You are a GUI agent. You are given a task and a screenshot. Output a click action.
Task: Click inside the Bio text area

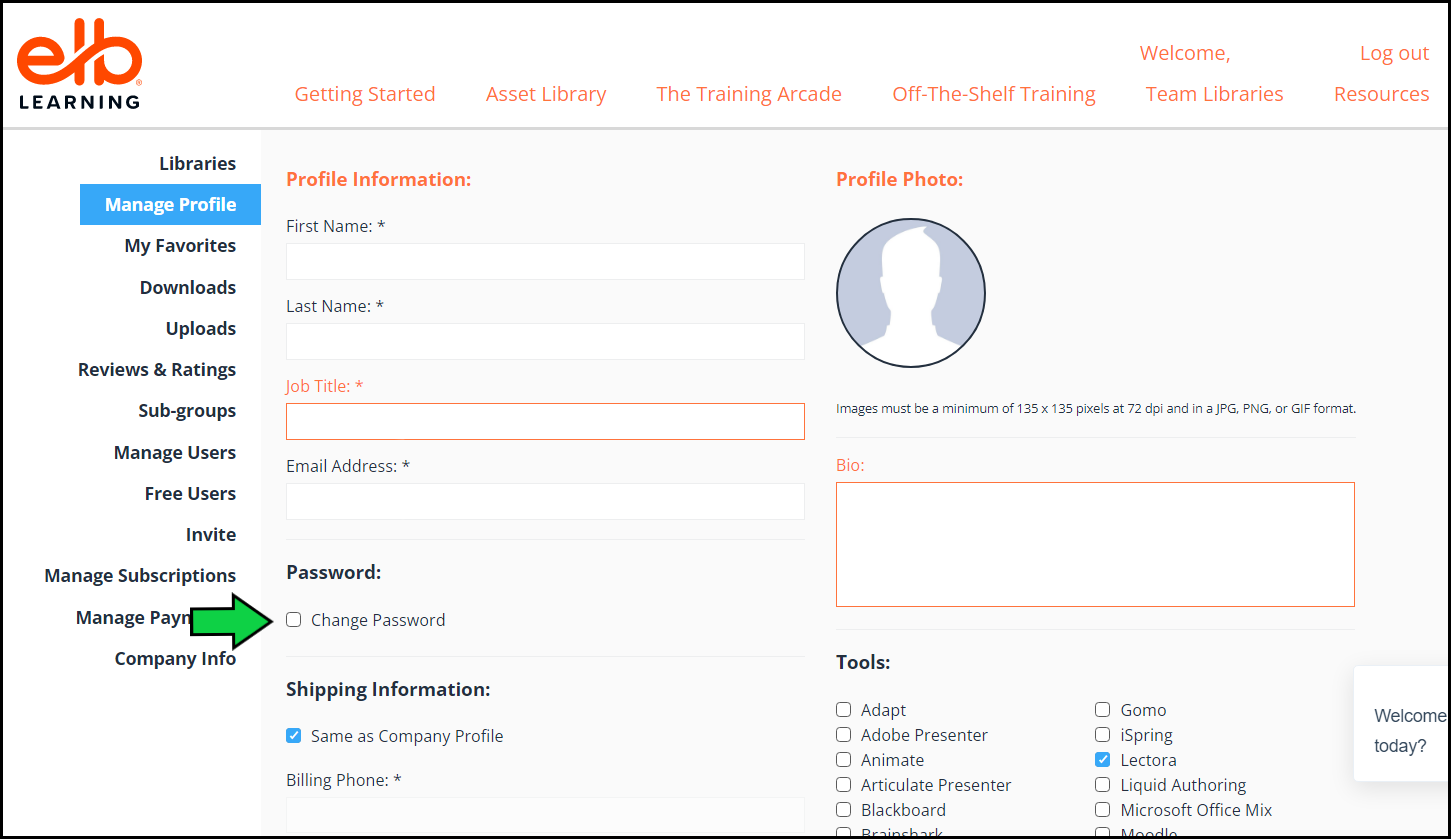pos(1095,545)
